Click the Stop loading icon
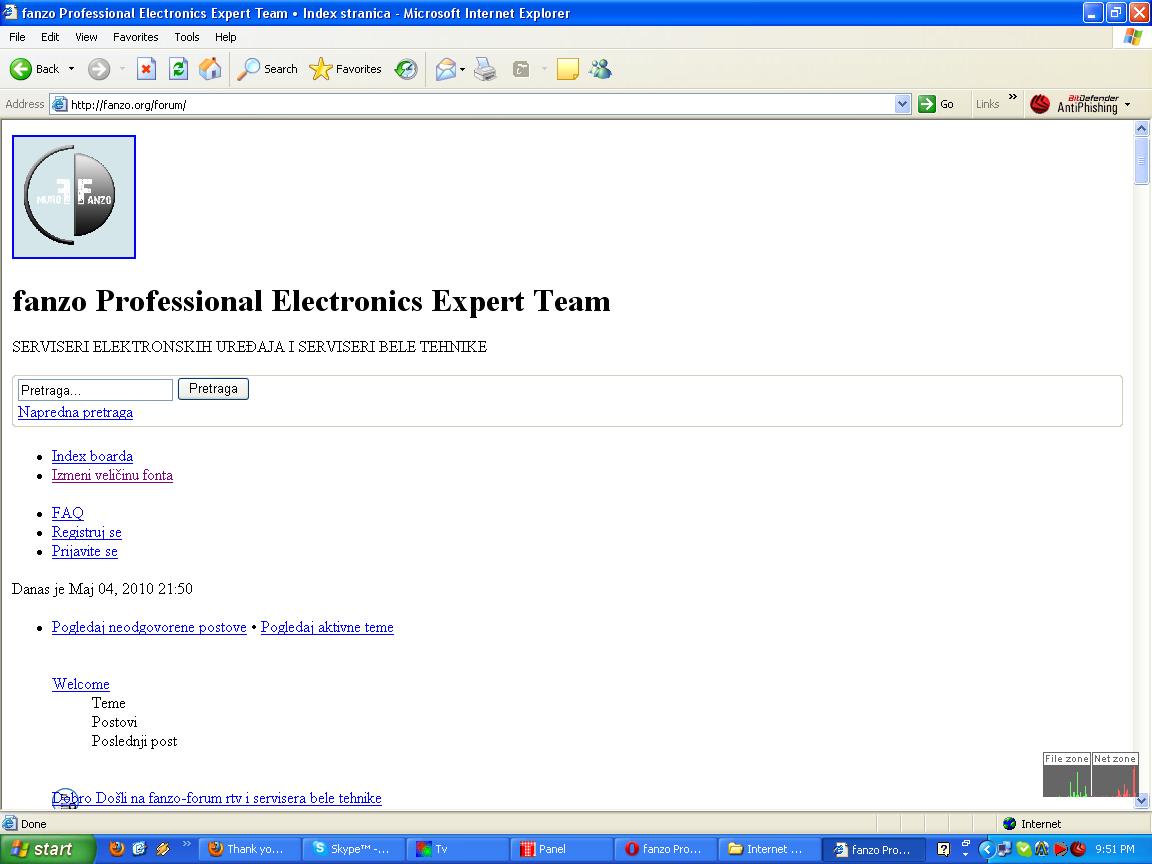The image size is (1152, 864). (146, 69)
